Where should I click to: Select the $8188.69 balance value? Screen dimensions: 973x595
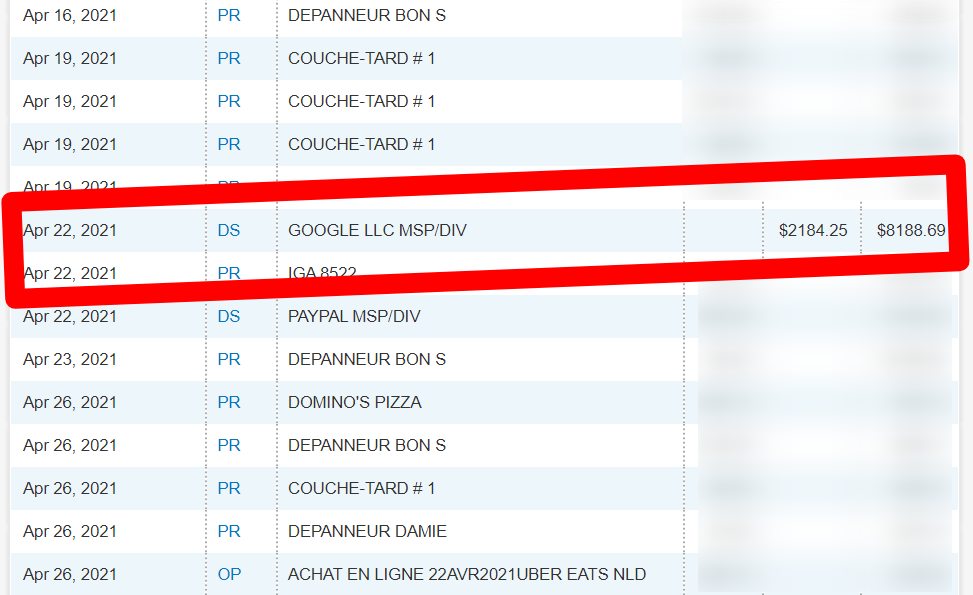pyautogui.click(x=911, y=230)
